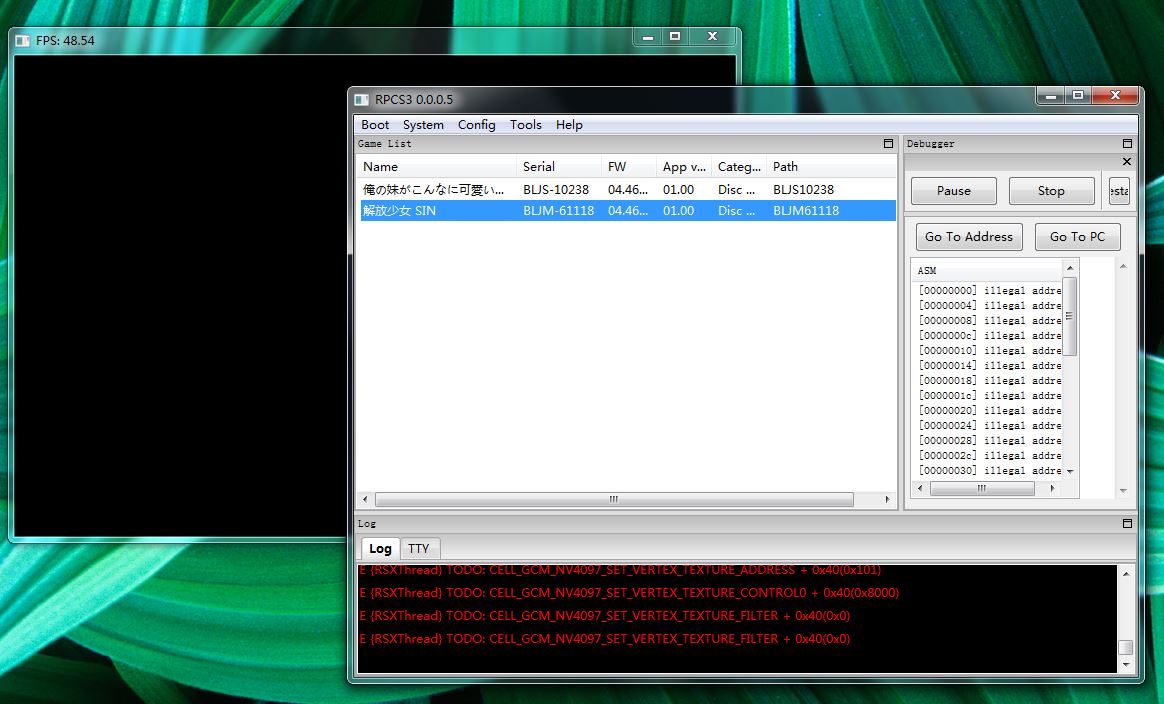Click the Go To Address button

point(968,237)
